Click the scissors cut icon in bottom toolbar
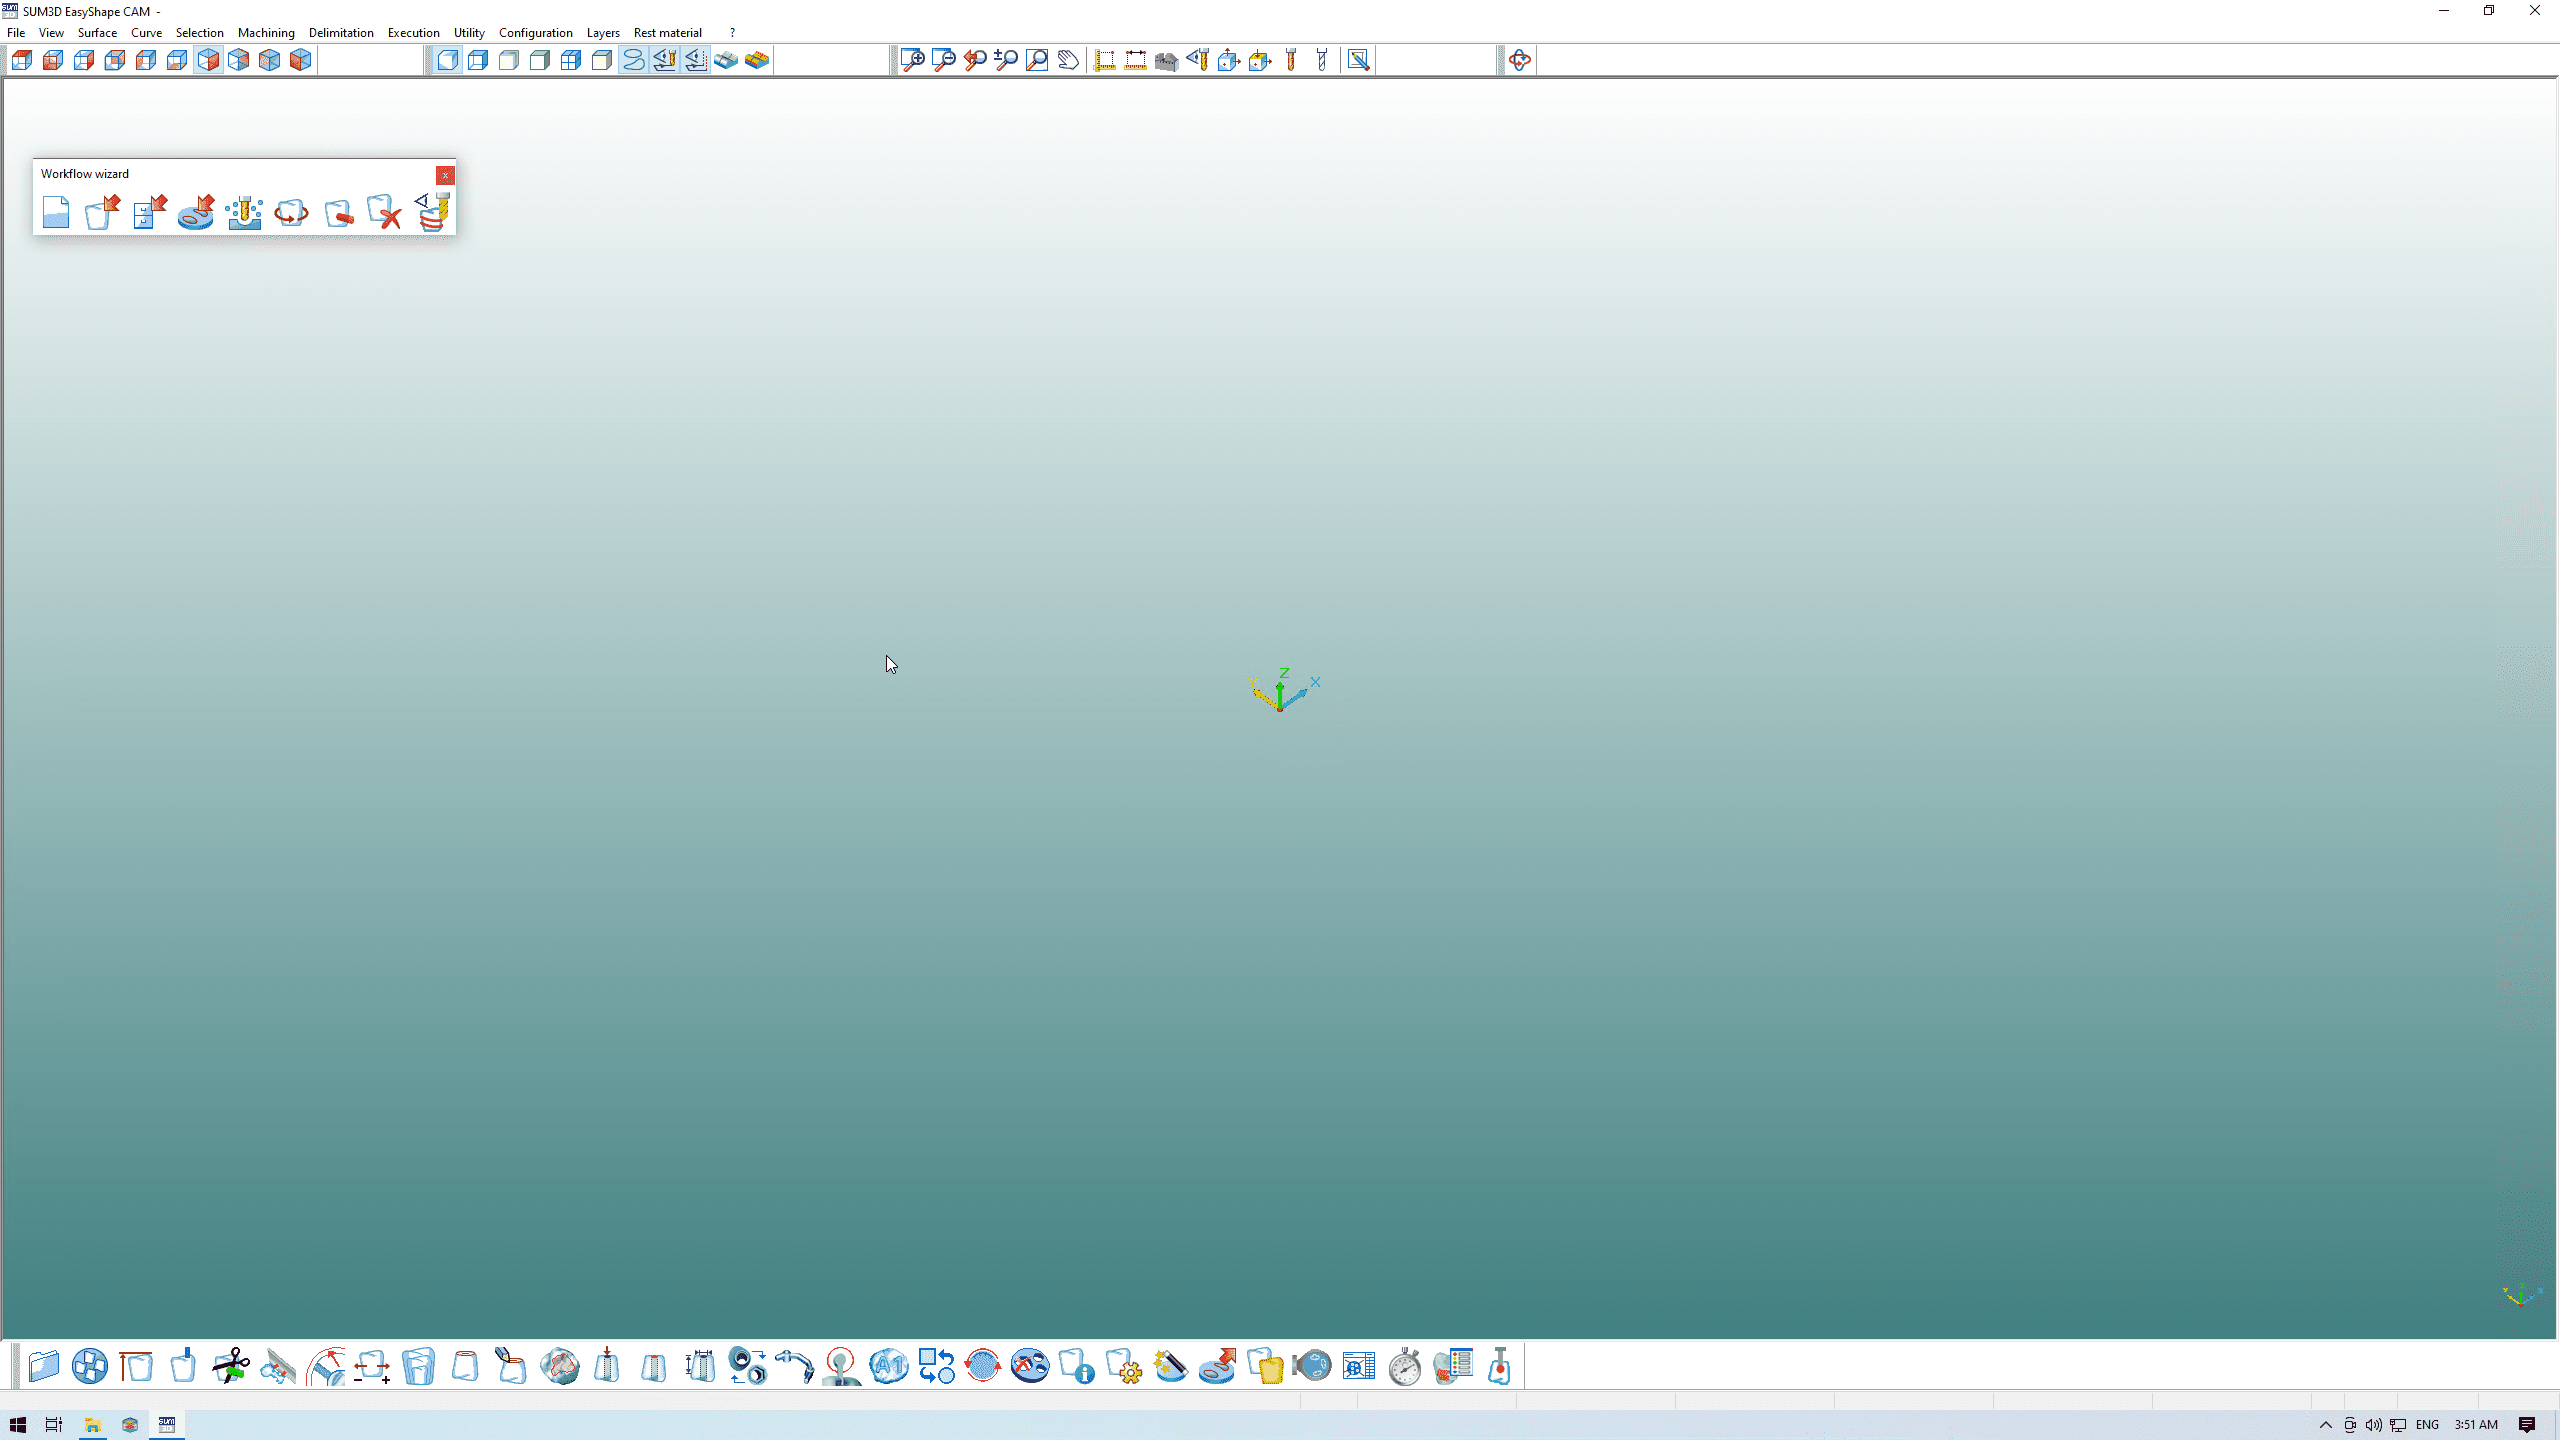 coord(231,1366)
